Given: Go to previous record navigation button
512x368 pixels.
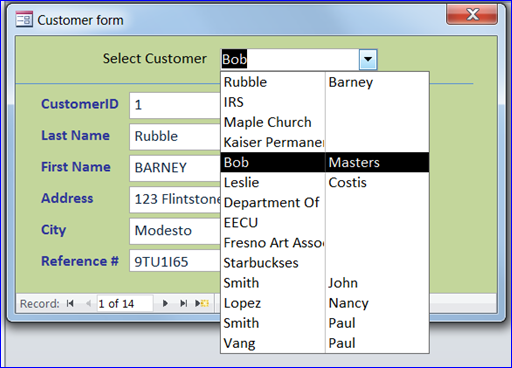Looking at the screenshot, I should (x=88, y=303).
